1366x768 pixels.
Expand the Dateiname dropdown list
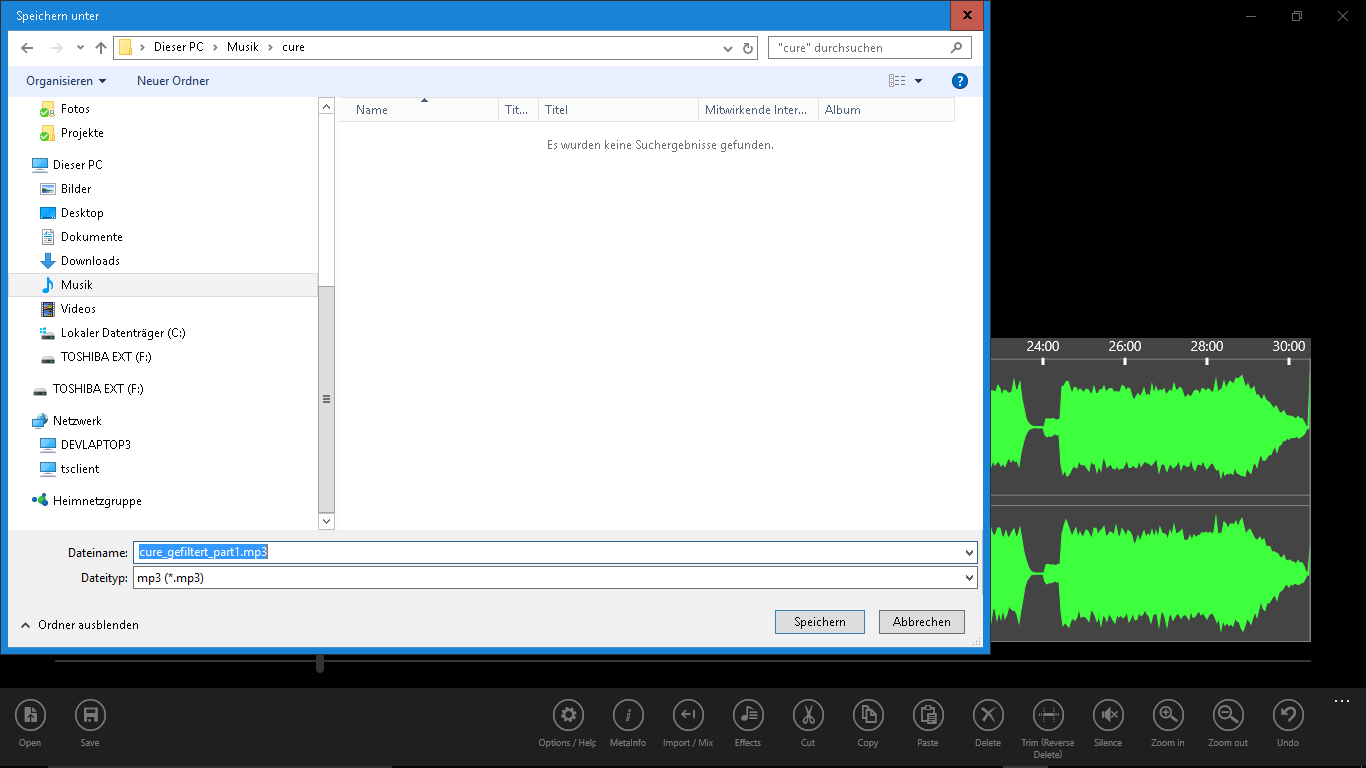tap(969, 552)
